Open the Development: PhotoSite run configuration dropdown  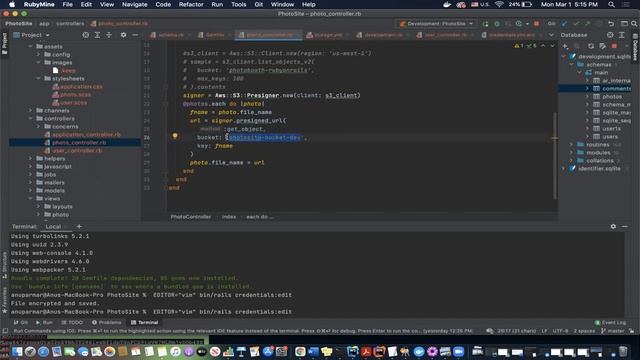[x=437, y=24]
